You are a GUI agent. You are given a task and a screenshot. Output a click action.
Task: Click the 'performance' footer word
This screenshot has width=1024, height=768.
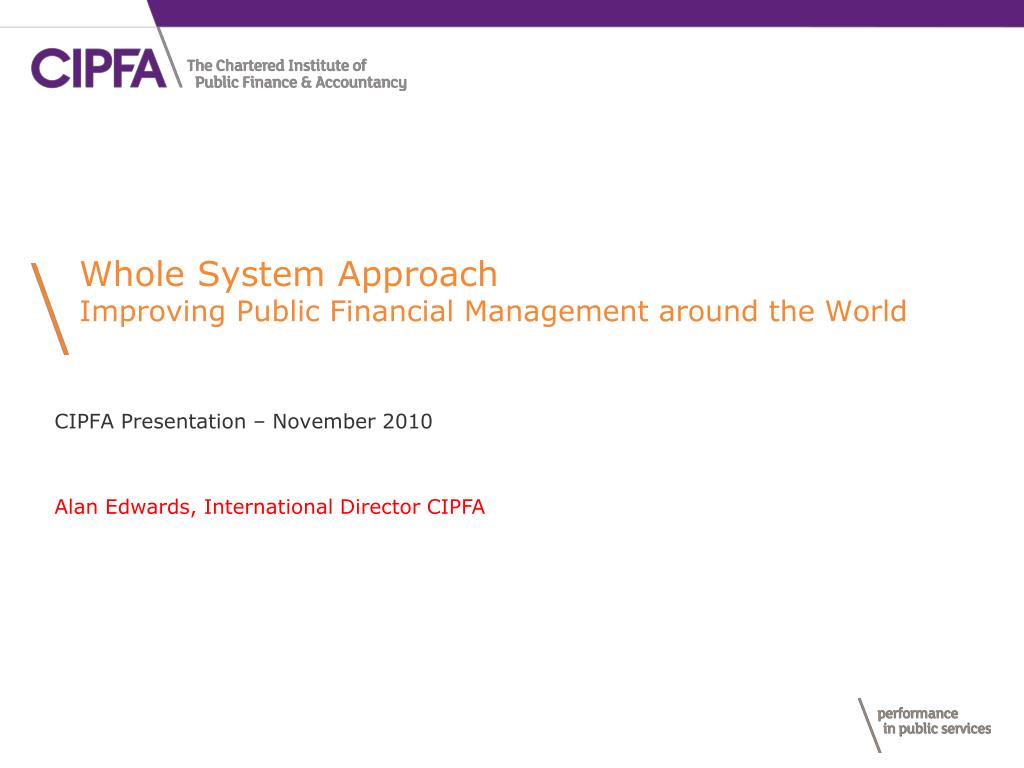[917, 714]
